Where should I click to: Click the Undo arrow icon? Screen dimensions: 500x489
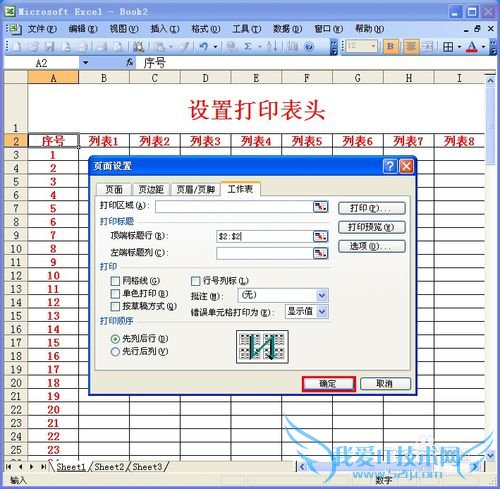pos(204,47)
